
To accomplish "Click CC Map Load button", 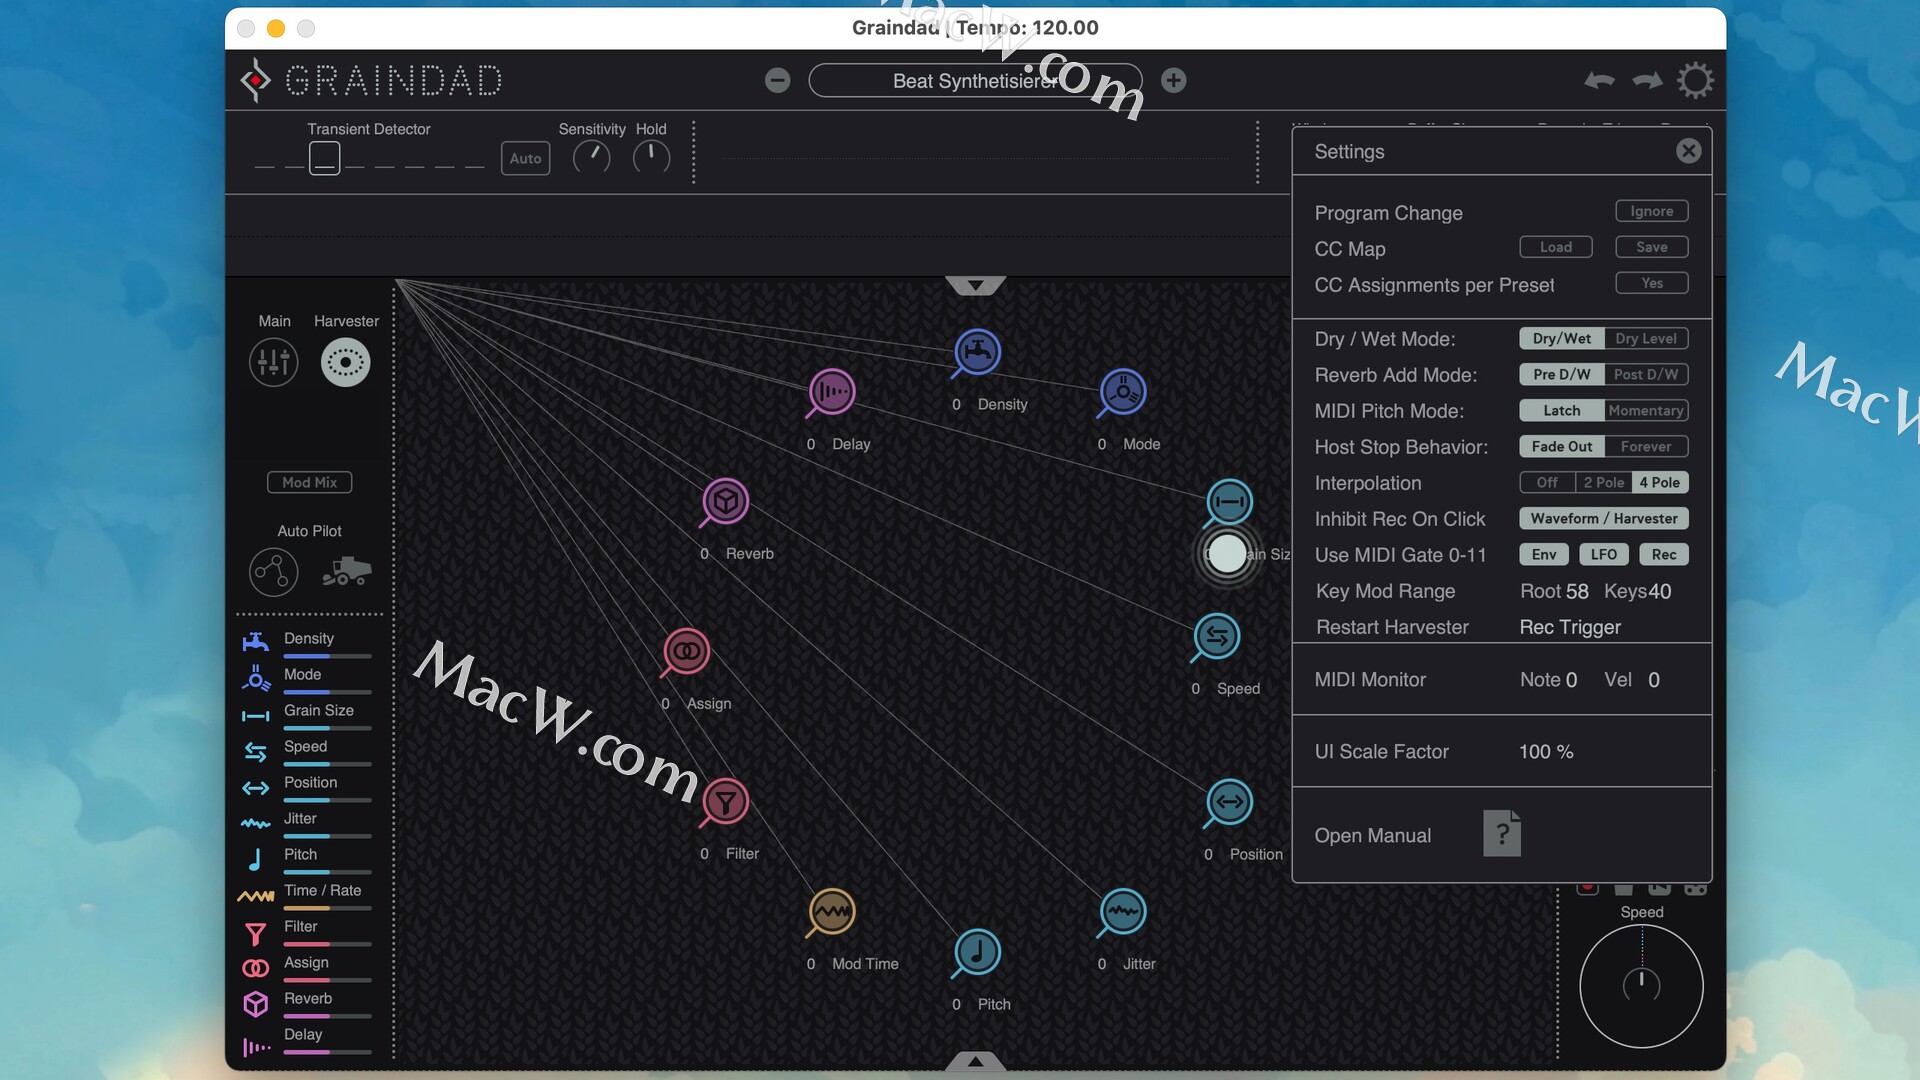I will point(1556,247).
